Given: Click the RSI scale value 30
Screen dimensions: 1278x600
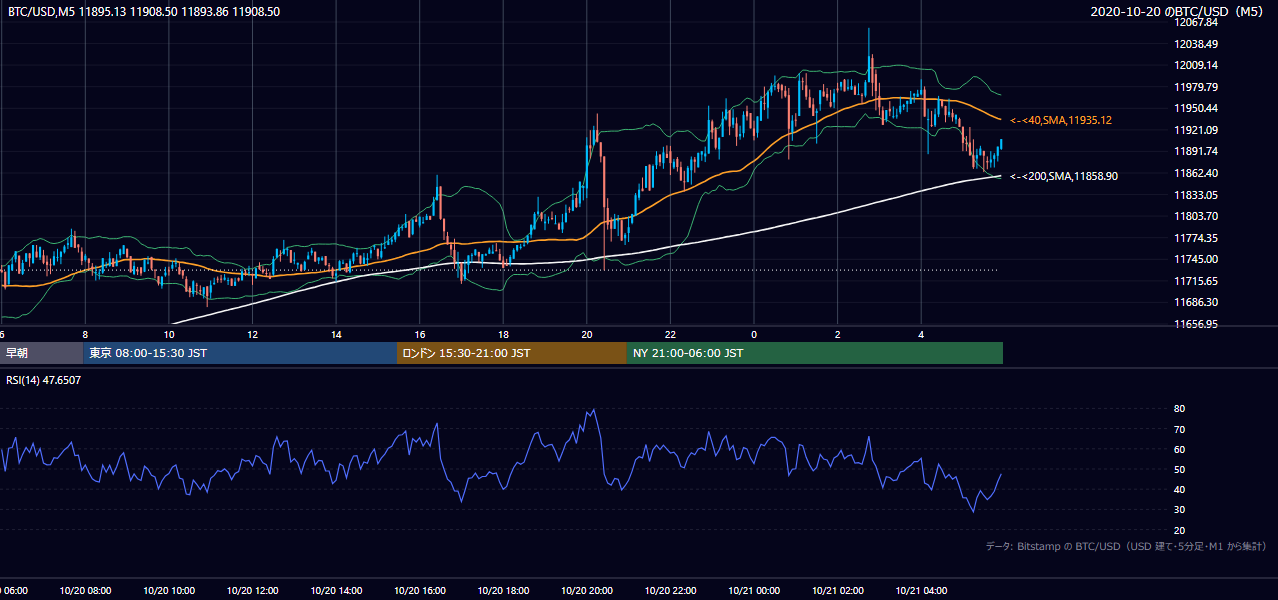Looking at the screenshot, I should (x=1179, y=510).
